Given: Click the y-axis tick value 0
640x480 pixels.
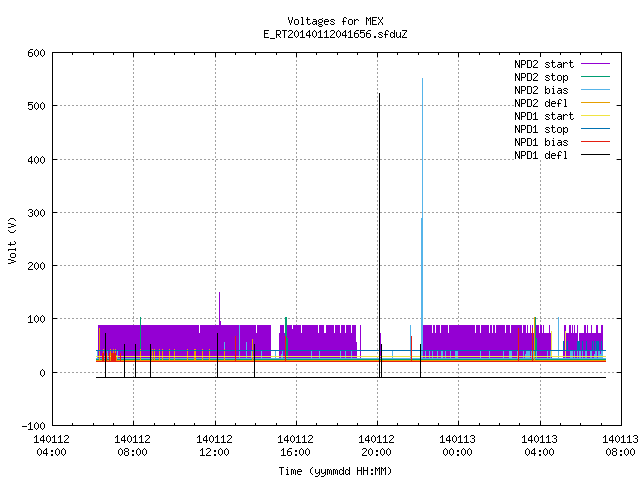Looking at the screenshot, I should pos(42,373).
